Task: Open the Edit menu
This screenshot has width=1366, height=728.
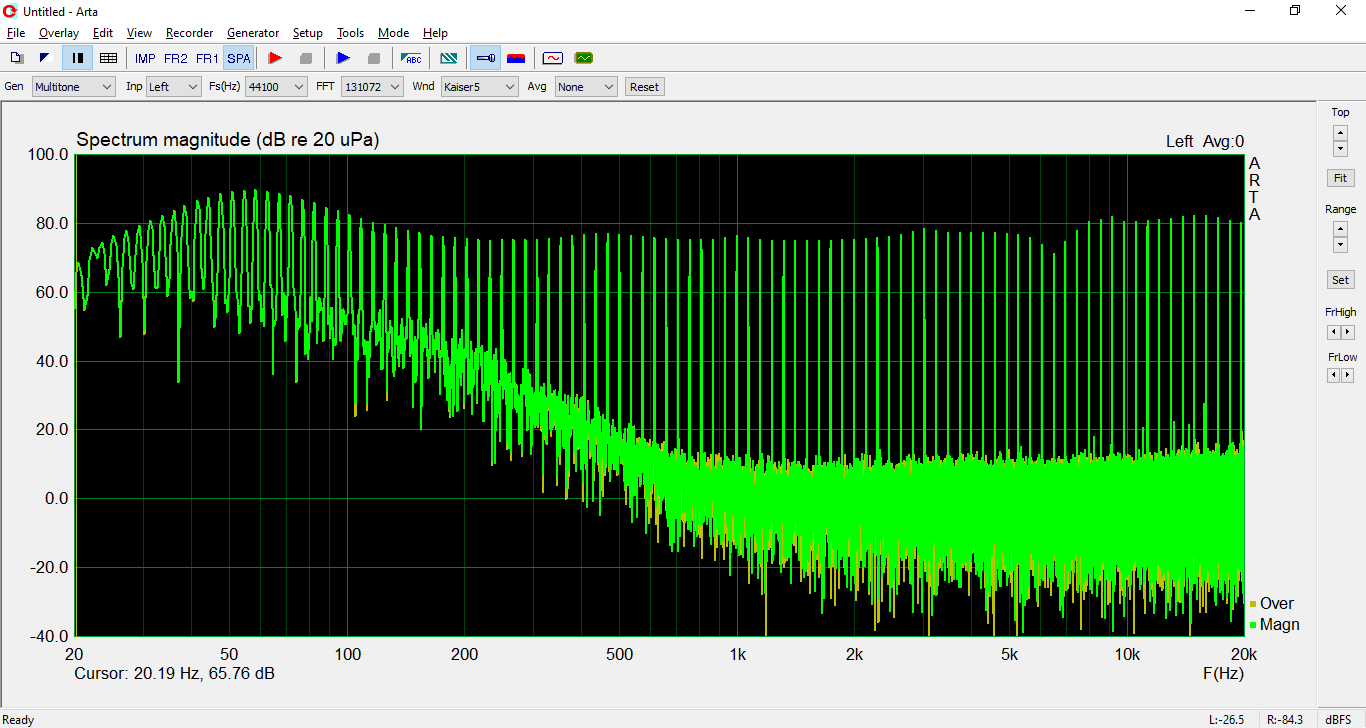Action: coord(103,33)
